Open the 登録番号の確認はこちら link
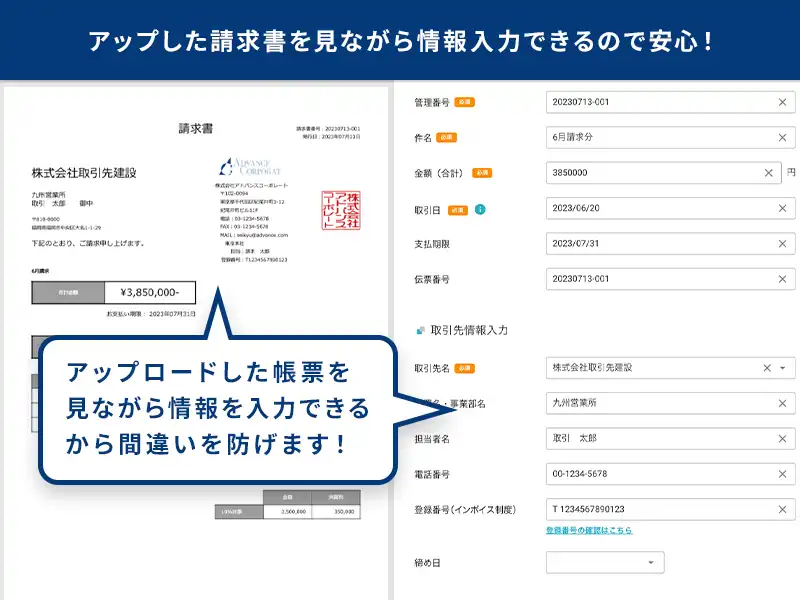Screen dimensions: 800x600 point(589,531)
